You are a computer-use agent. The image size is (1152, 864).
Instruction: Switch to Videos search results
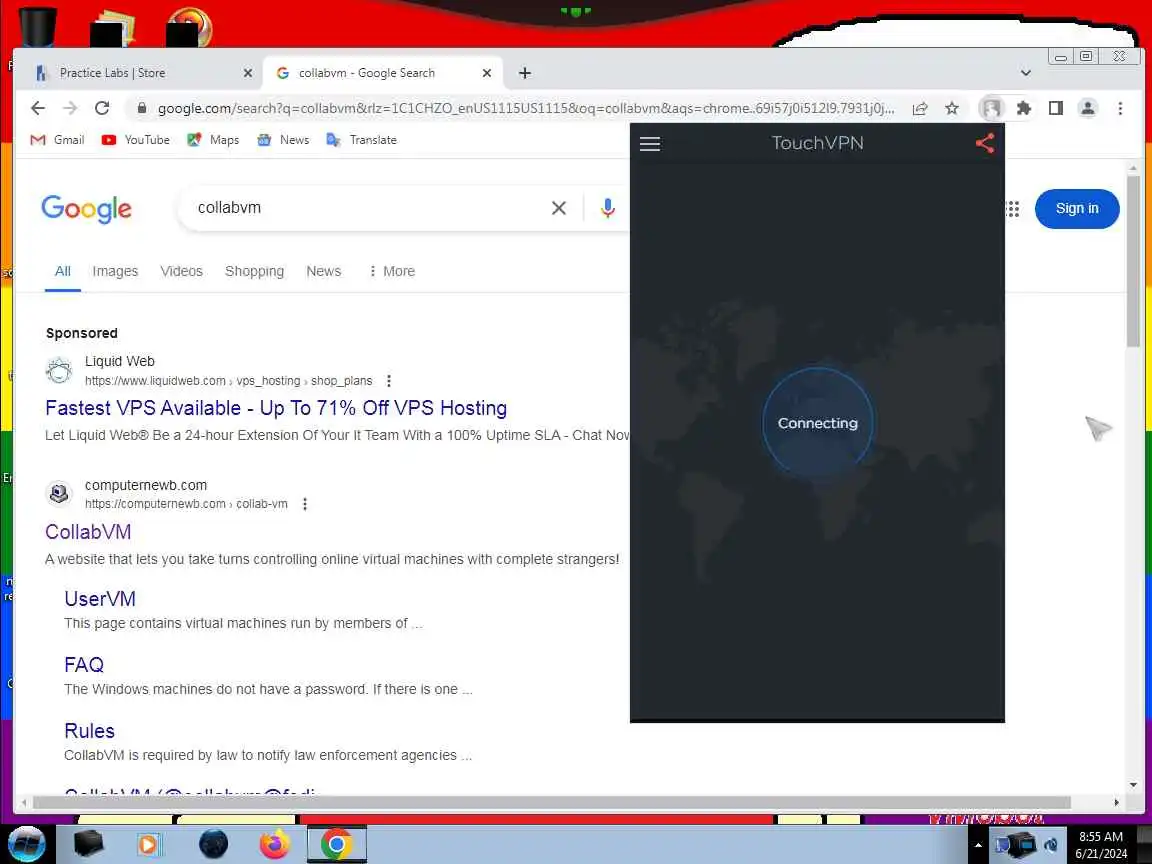point(181,271)
